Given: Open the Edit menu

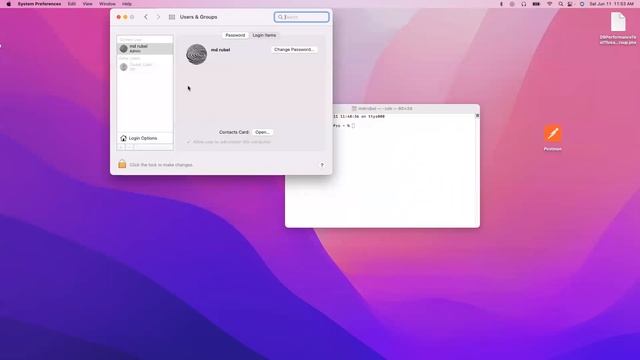Looking at the screenshot, I should (x=72, y=4).
